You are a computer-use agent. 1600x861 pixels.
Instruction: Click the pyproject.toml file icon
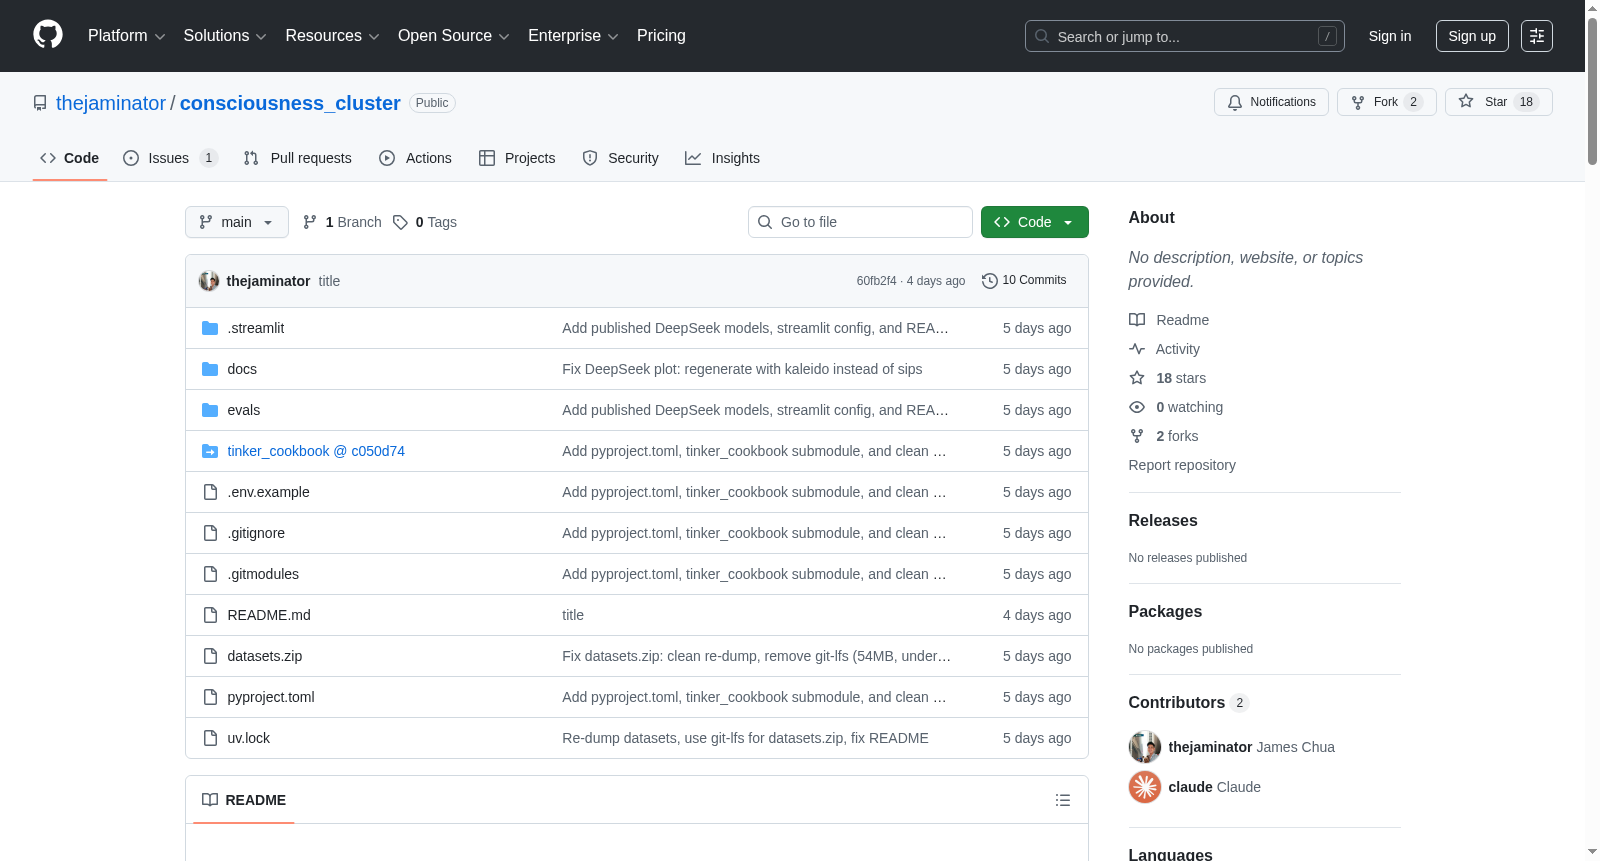pos(210,697)
